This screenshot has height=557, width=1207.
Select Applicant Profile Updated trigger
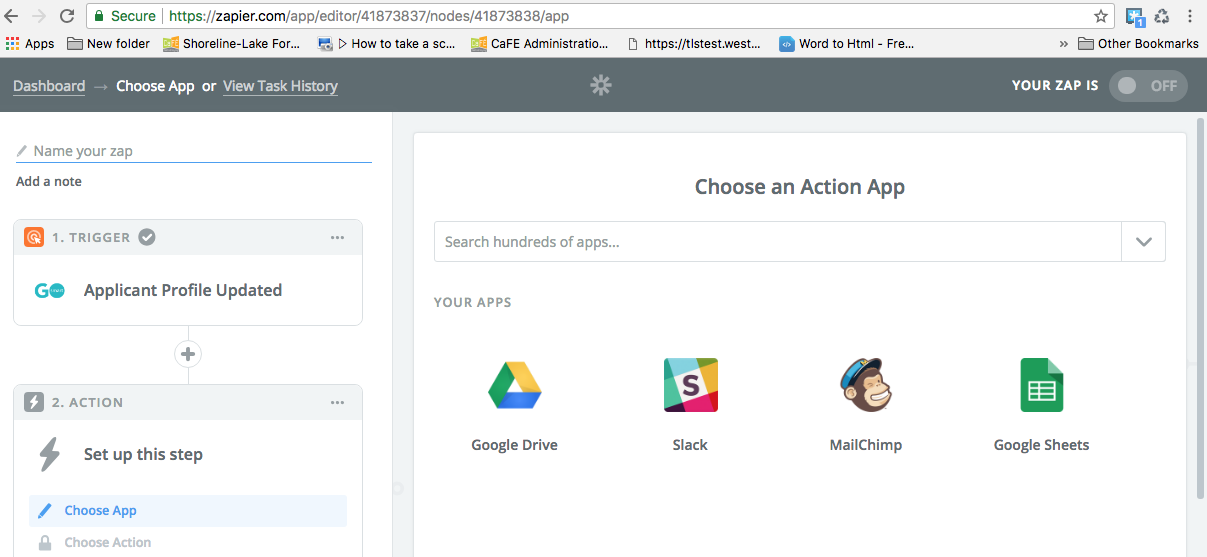(x=183, y=290)
